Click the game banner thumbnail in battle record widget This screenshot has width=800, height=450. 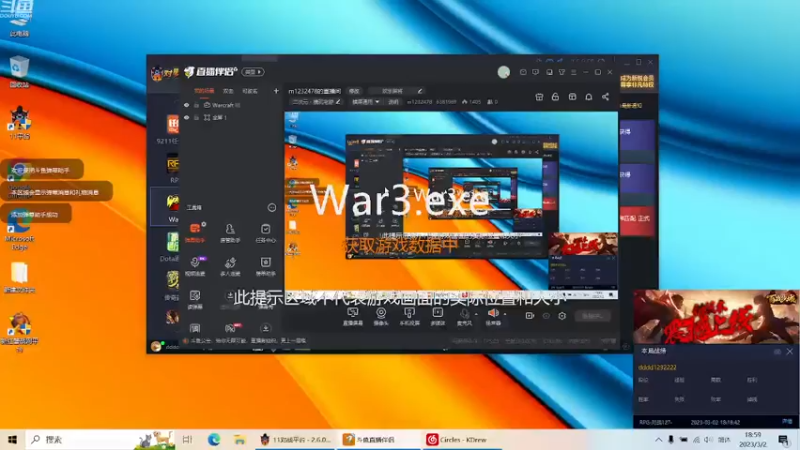click(x=716, y=316)
